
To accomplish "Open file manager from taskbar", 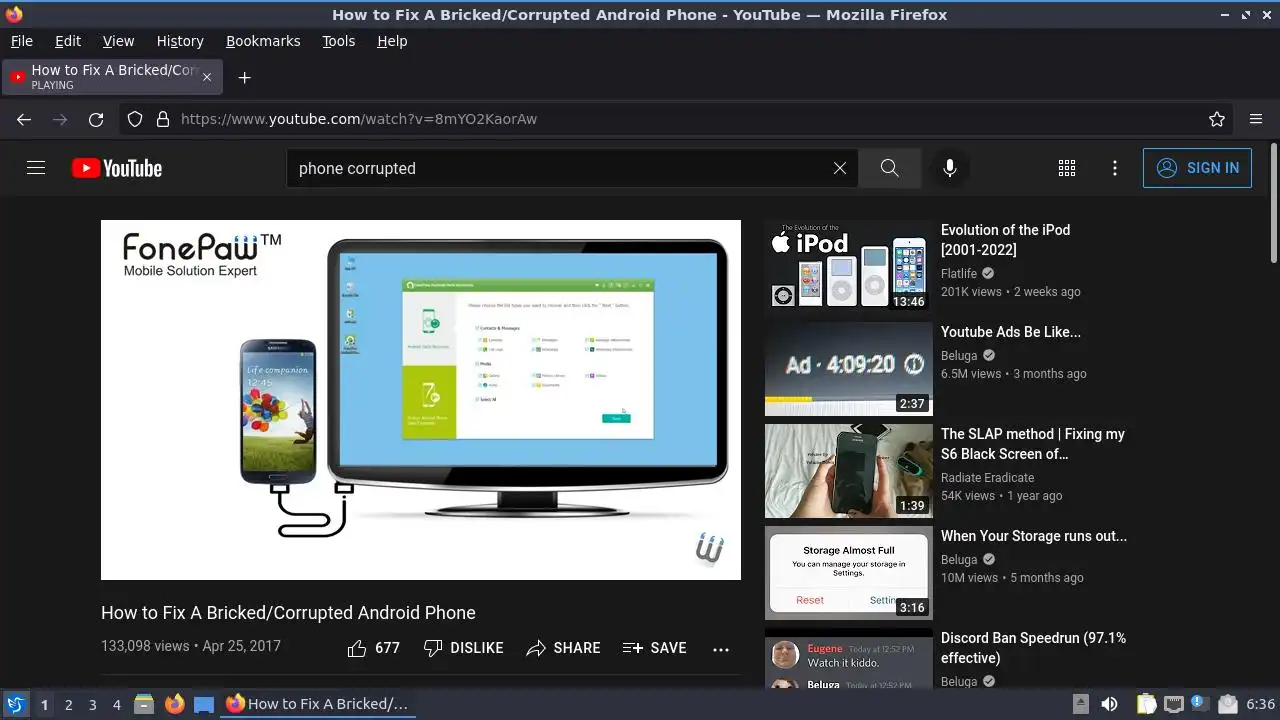I will pos(143,704).
